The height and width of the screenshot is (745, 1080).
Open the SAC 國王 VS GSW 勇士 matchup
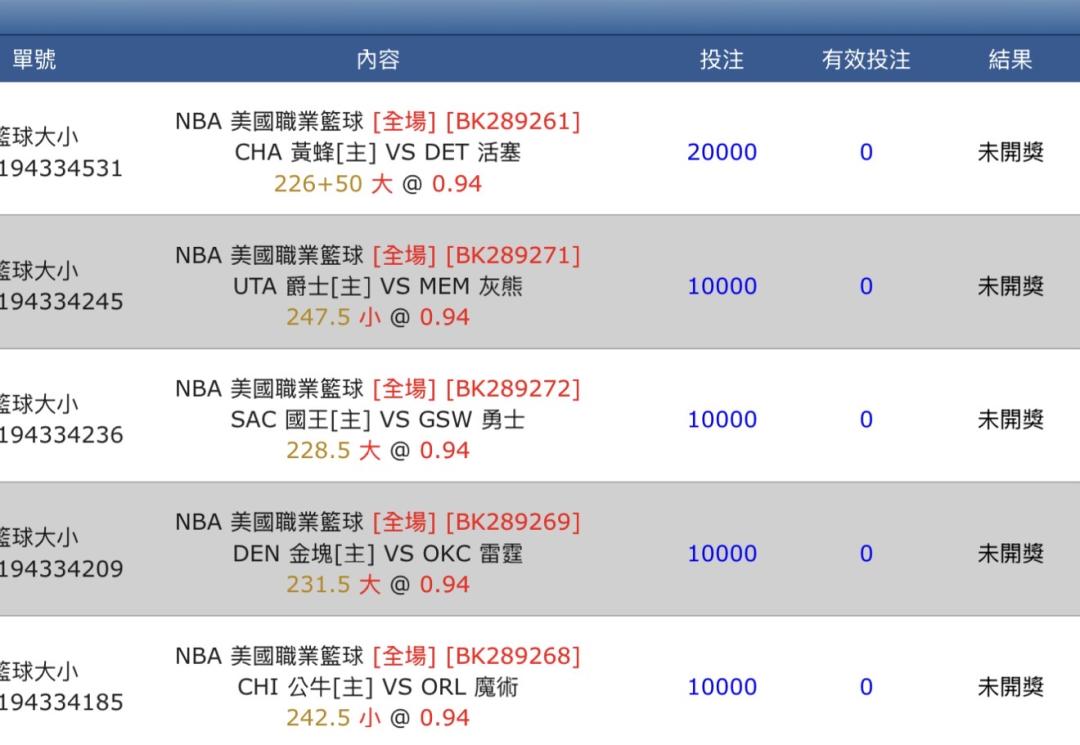click(x=377, y=420)
